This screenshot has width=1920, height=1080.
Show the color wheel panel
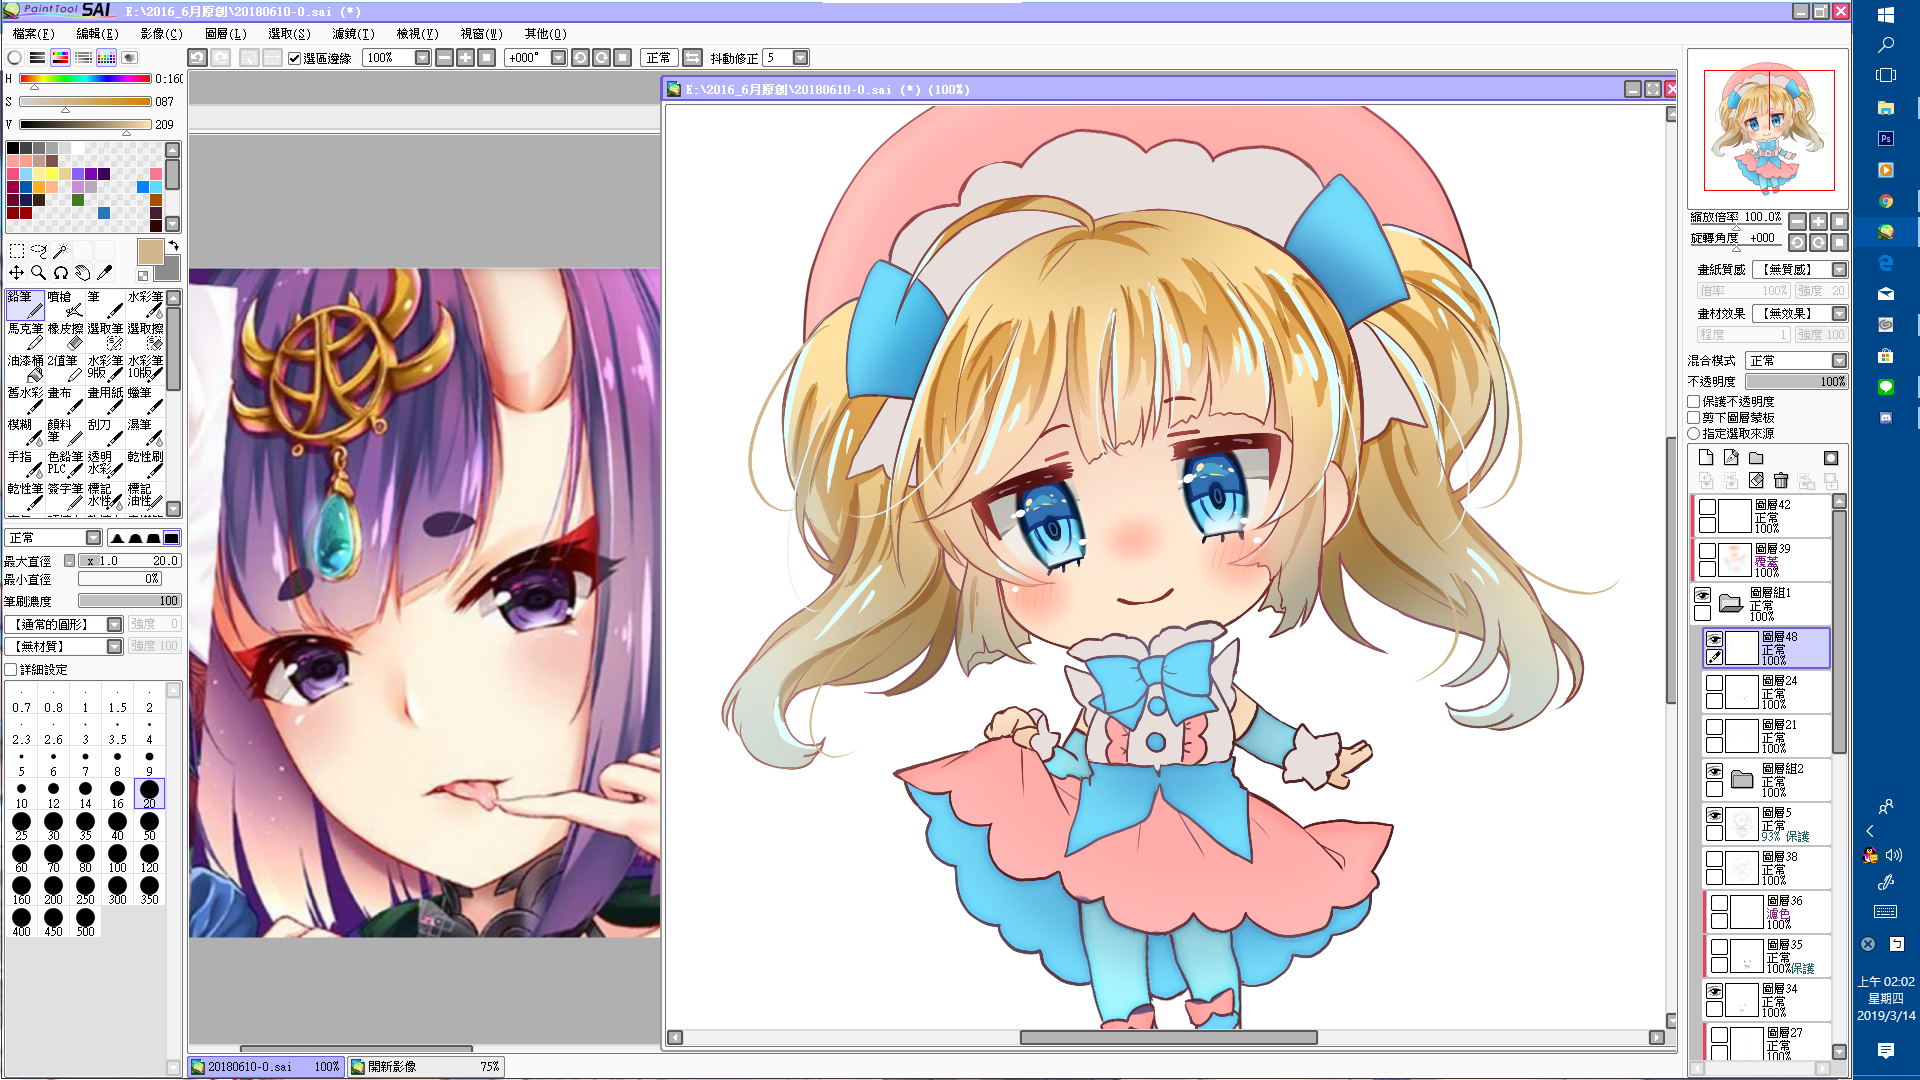(x=15, y=58)
